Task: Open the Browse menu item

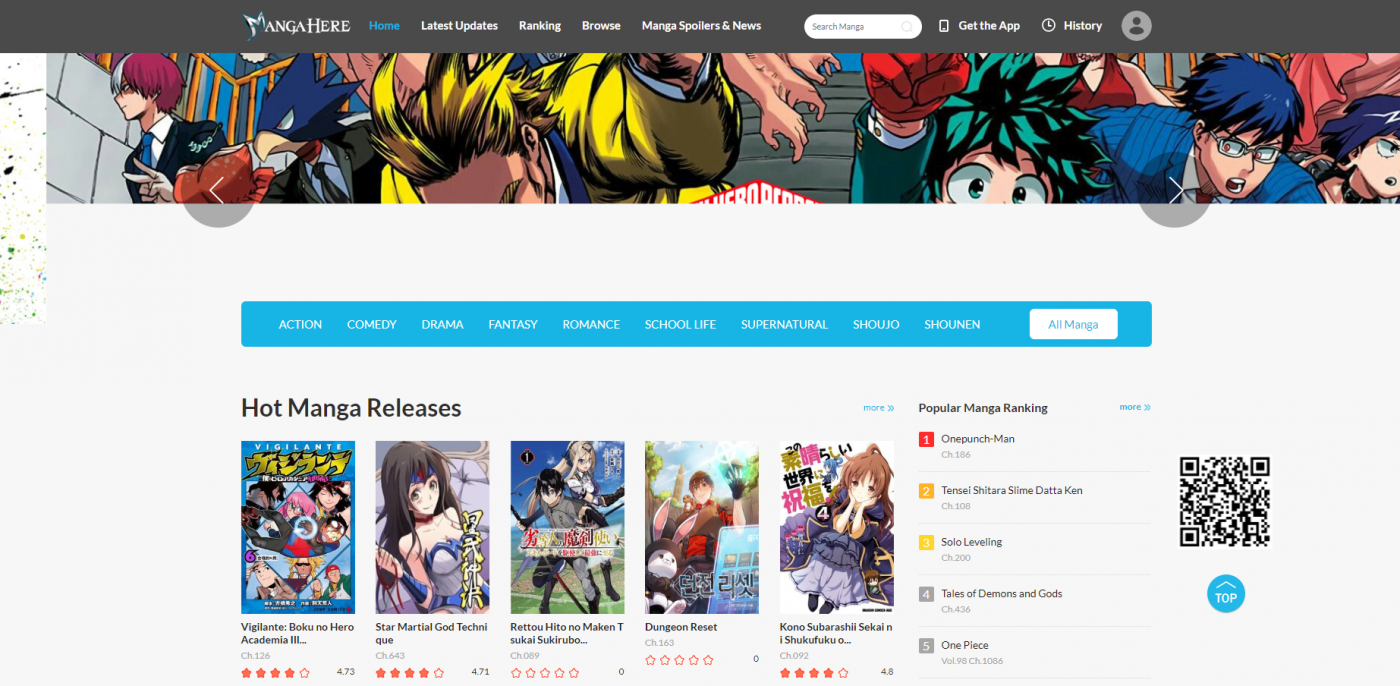Action: (x=601, y=26)
